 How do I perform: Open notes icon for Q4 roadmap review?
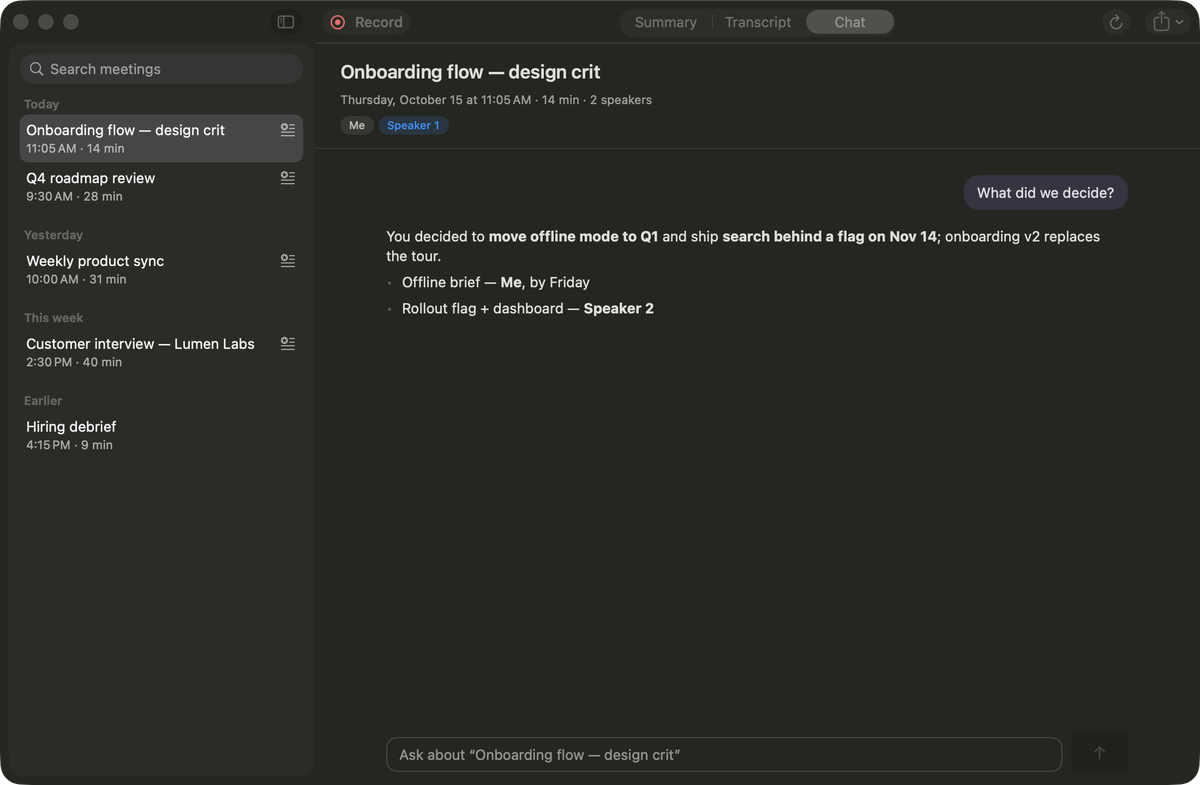(x=288, y=178)
